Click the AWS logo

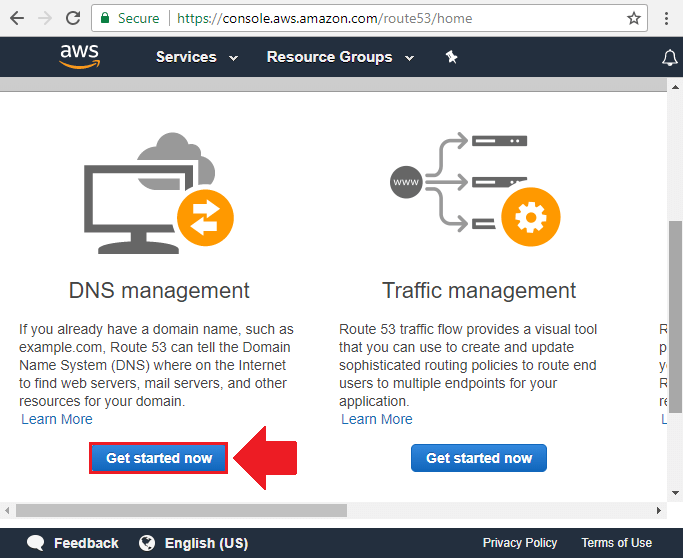(x=80, y=57)
